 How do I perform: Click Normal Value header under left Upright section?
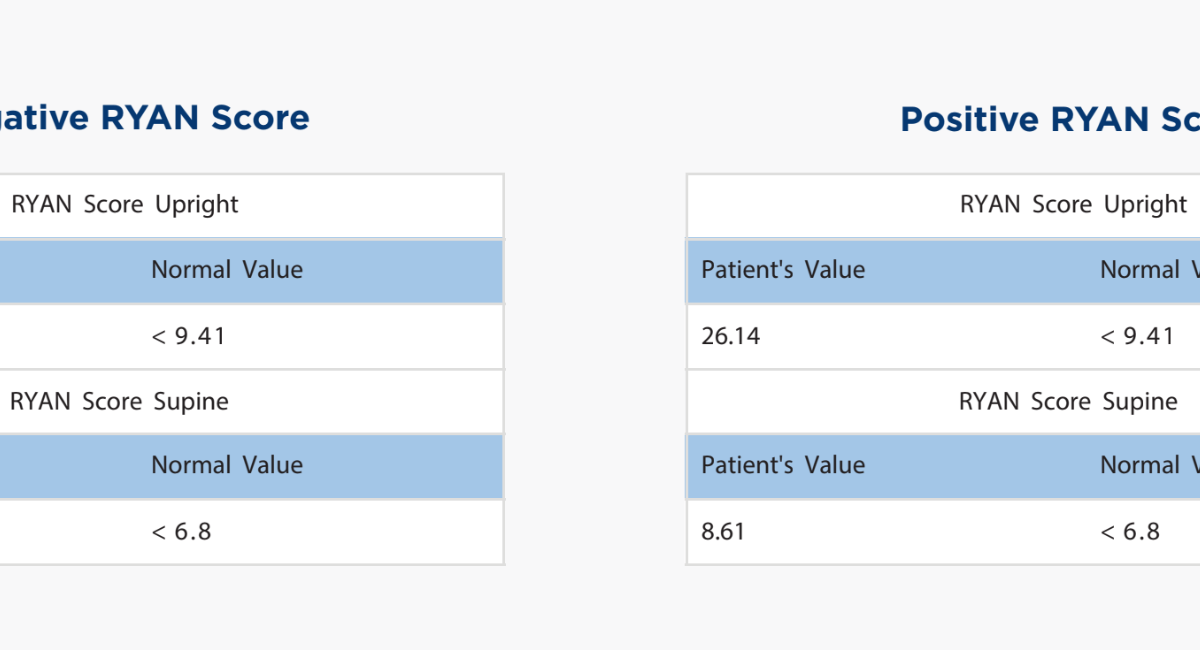pos(227,270)
